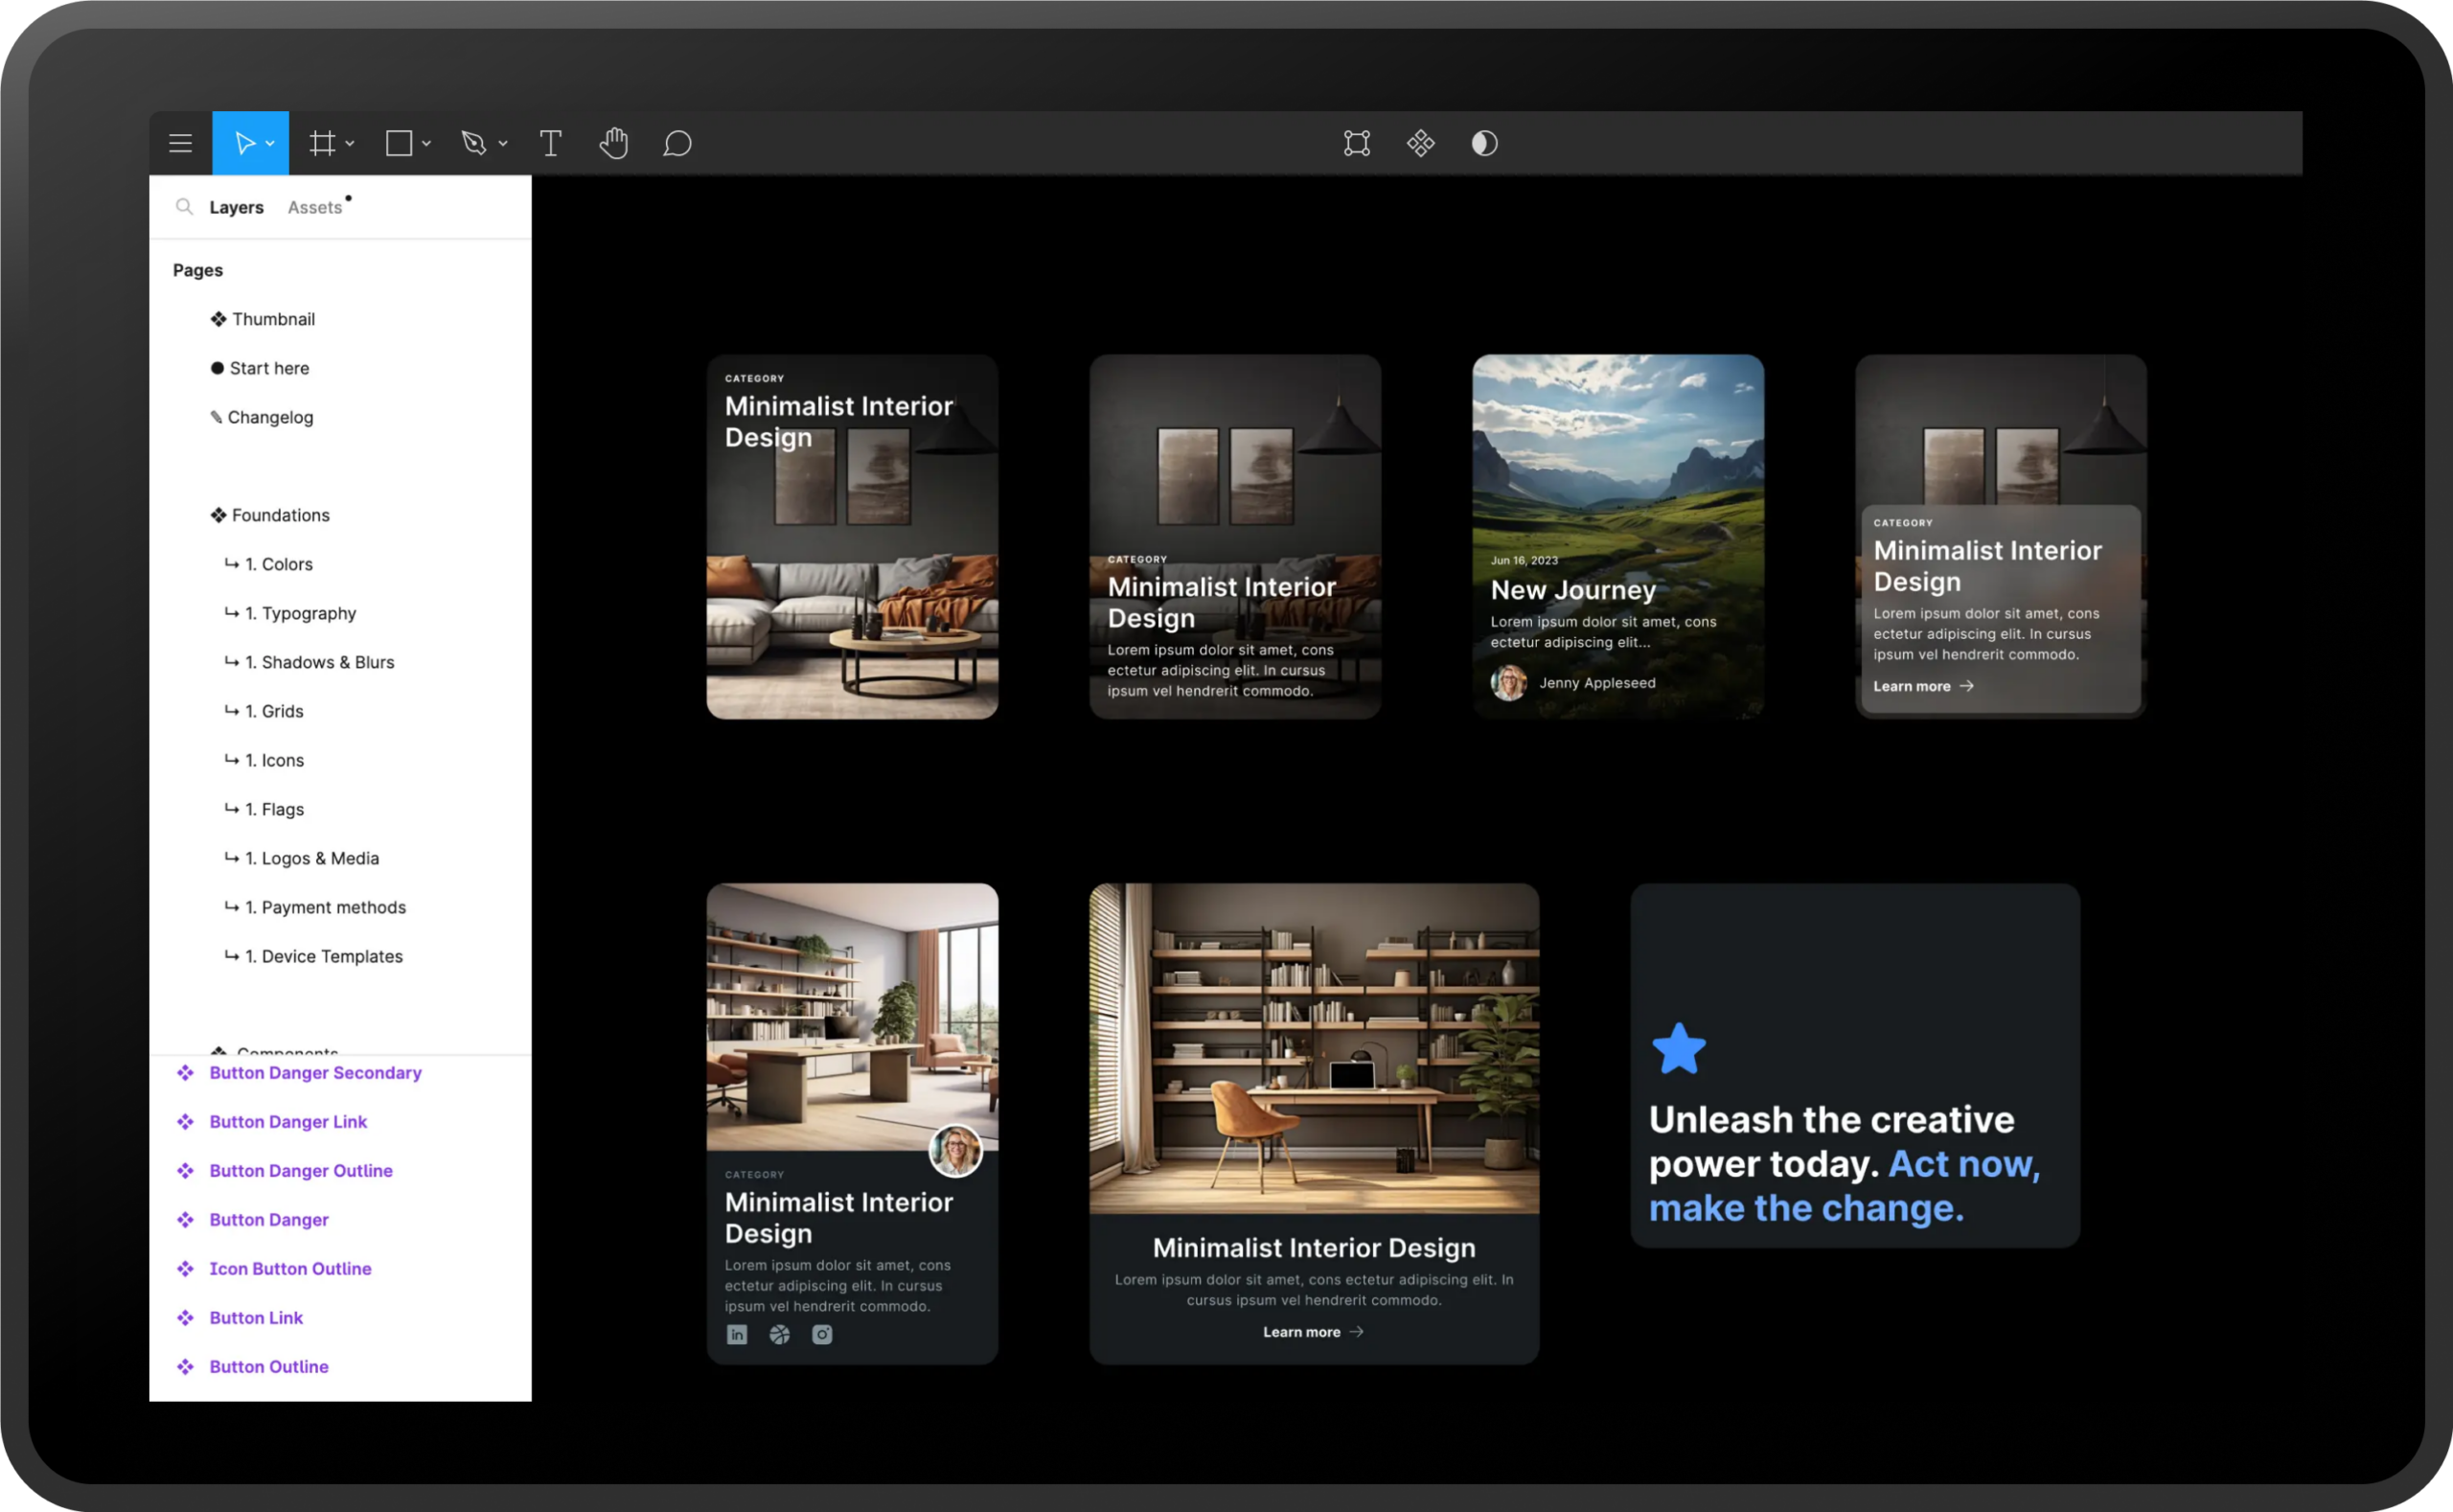The height and width of the screenshot is (1512, 2453).
Task: Select the Button Danger Outline component
Action: point(301,1170)
